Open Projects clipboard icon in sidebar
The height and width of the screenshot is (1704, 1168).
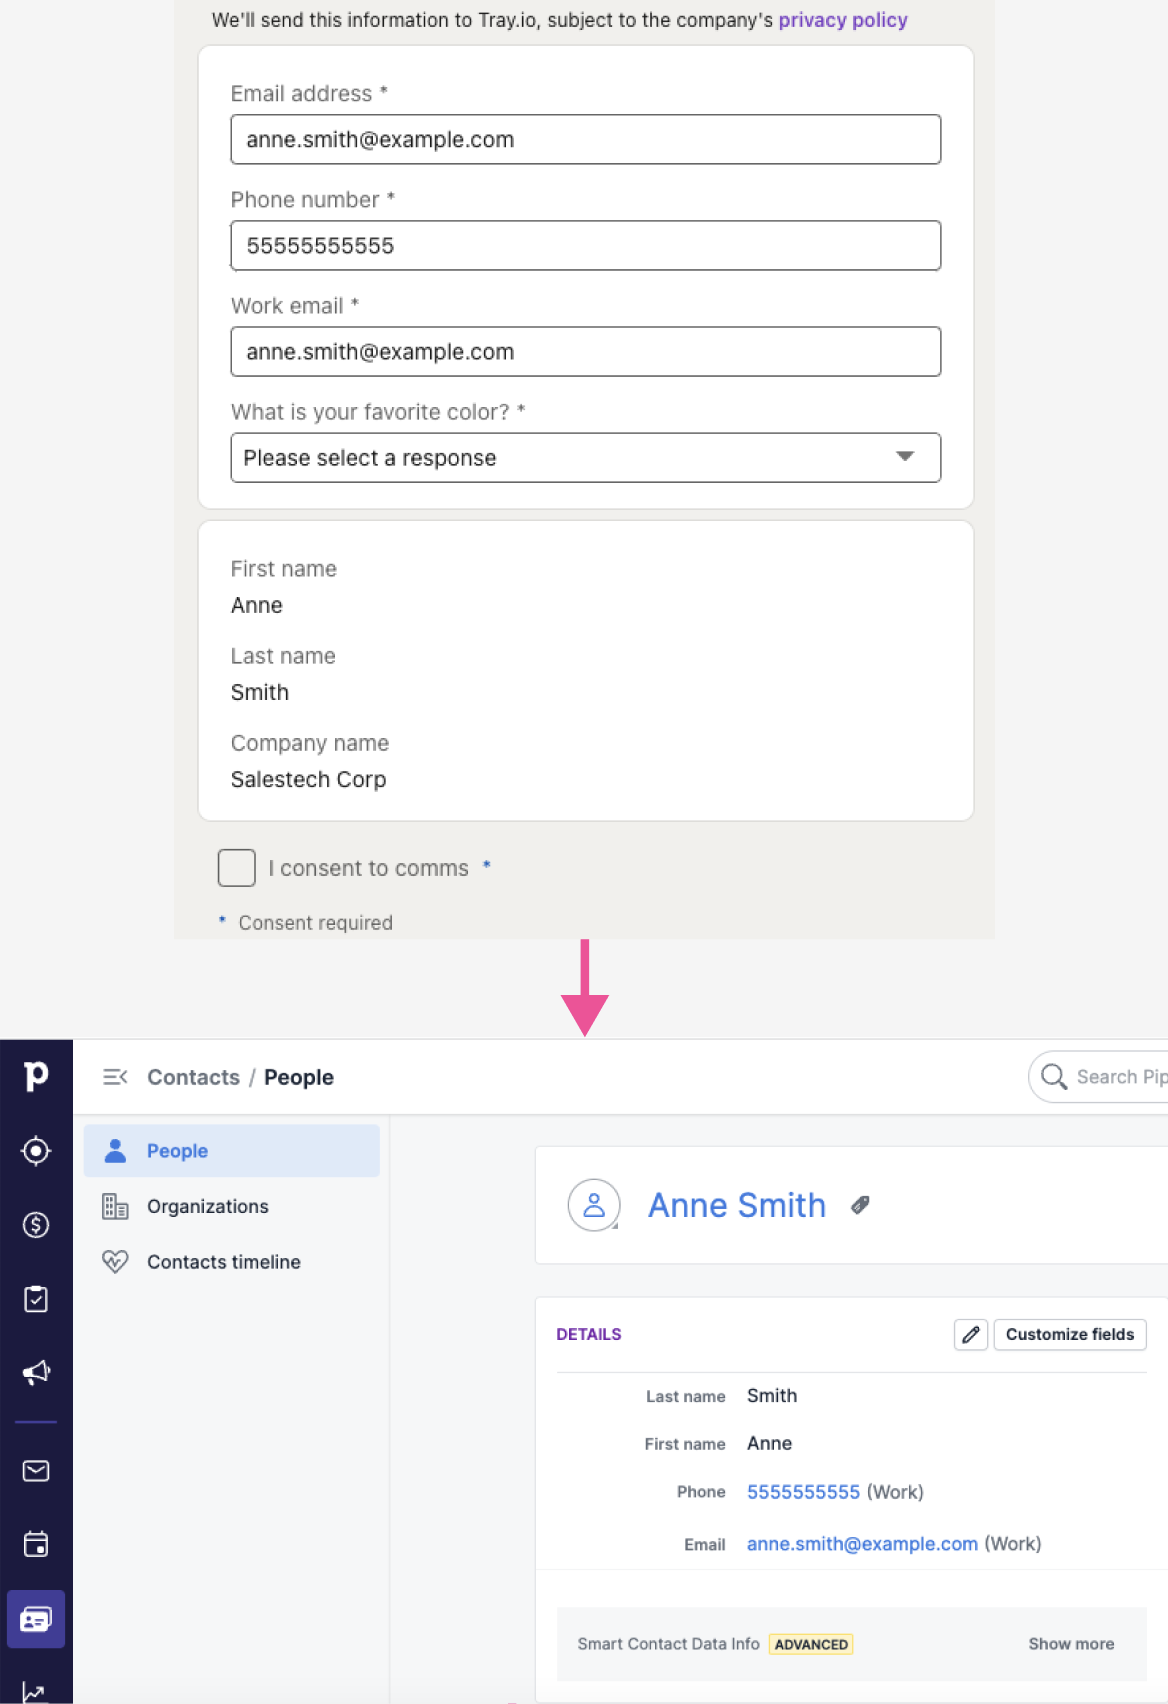click(x=36, y=1299)
